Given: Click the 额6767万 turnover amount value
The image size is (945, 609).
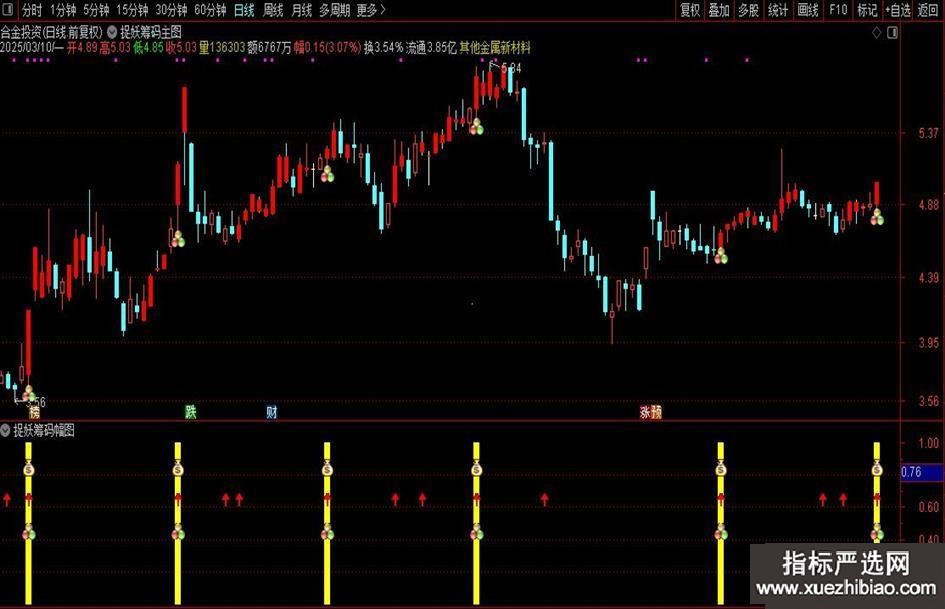Looking at the screenshot, I should [269, 48].
